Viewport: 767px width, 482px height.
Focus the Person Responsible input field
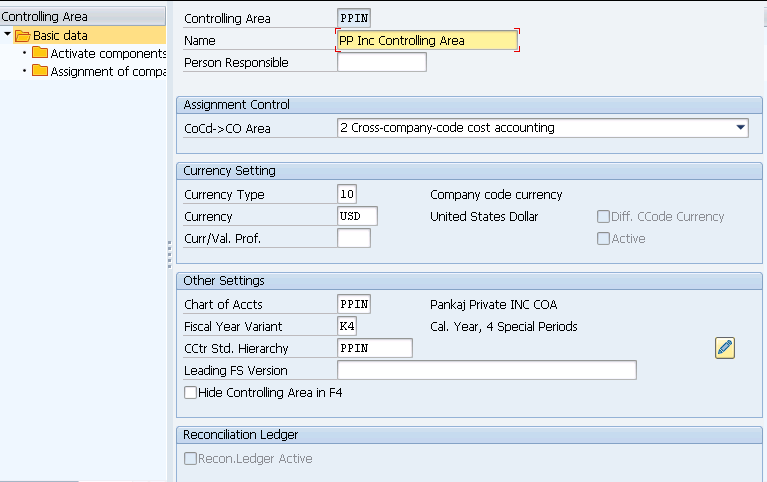(x=382, y=63)
